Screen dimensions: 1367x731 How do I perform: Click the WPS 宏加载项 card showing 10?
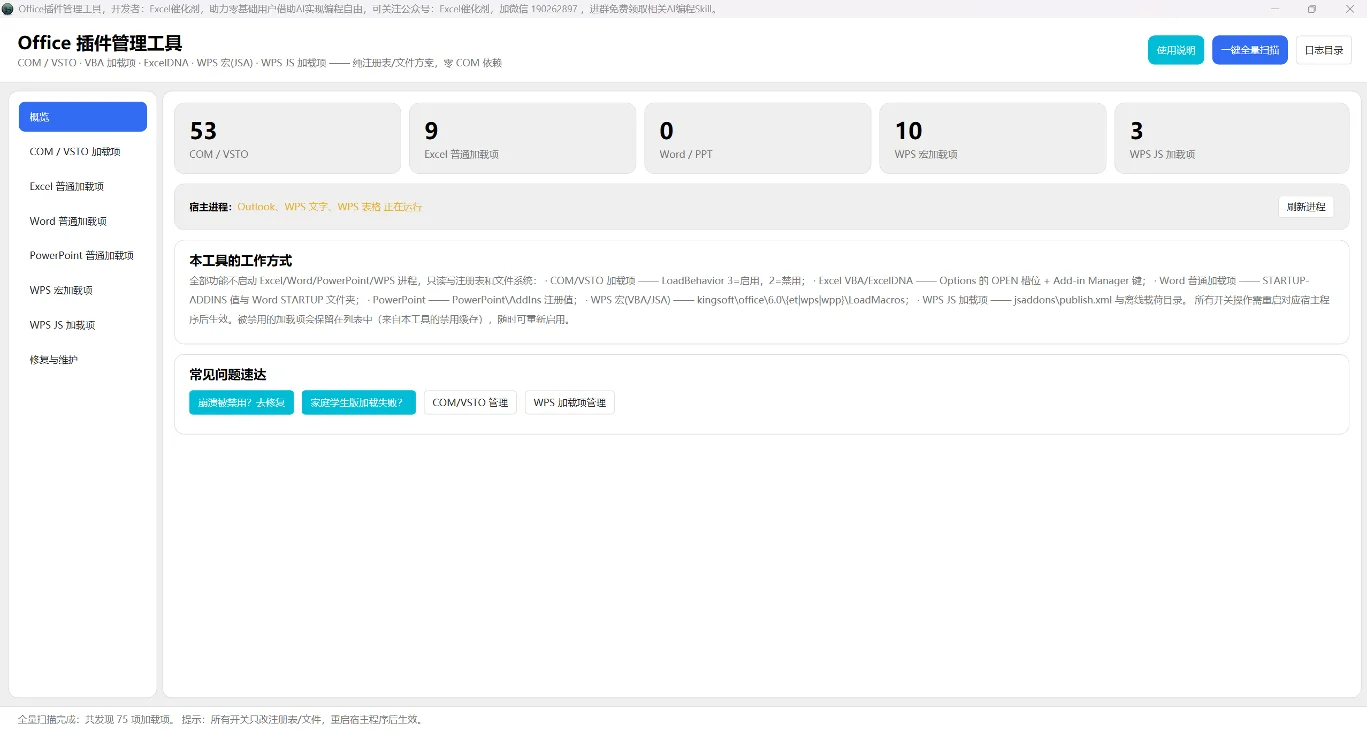[x=993, y=138]
